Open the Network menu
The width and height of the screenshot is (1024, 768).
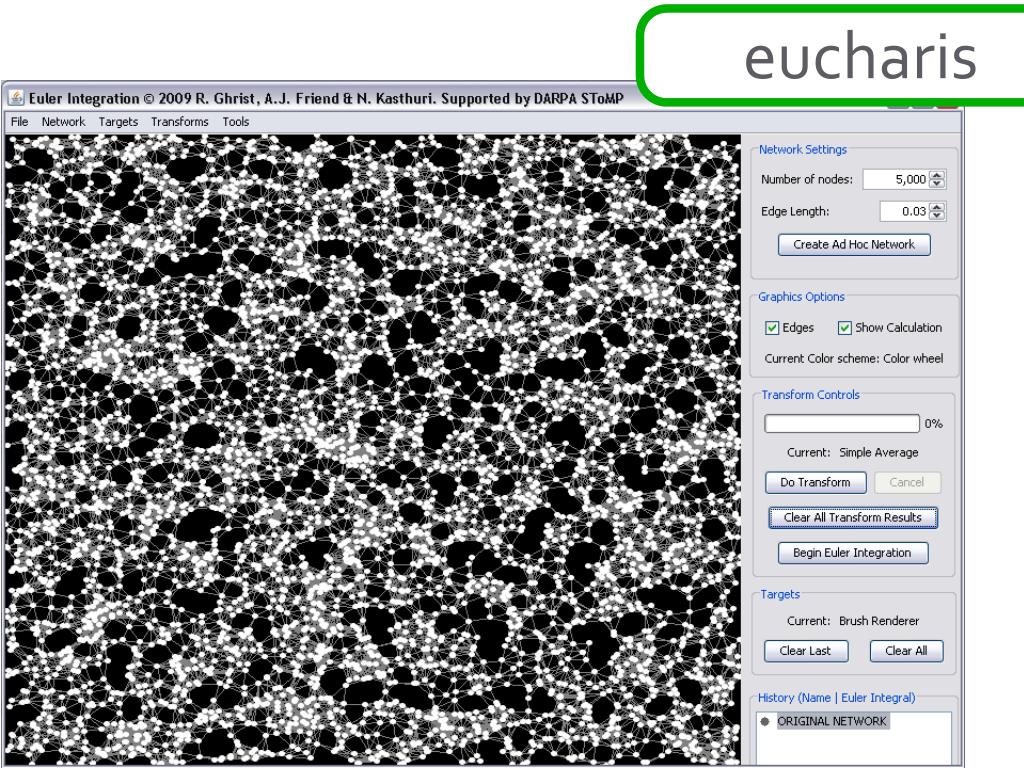coord(63,121)
